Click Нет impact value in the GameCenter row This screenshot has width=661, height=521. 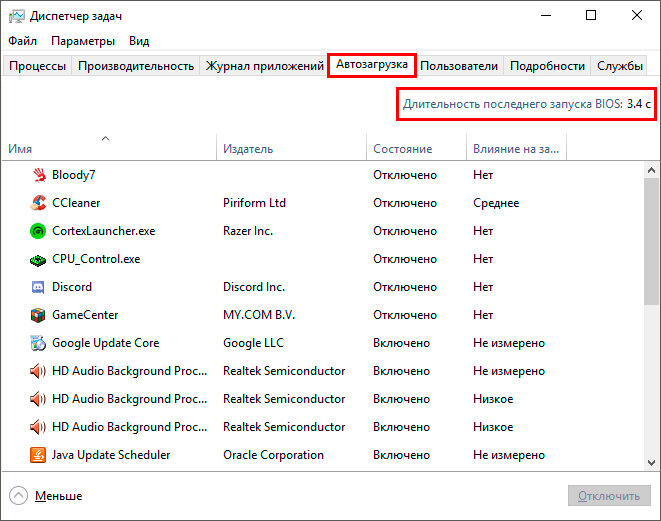pyautogui.click(x=483, y=315)
